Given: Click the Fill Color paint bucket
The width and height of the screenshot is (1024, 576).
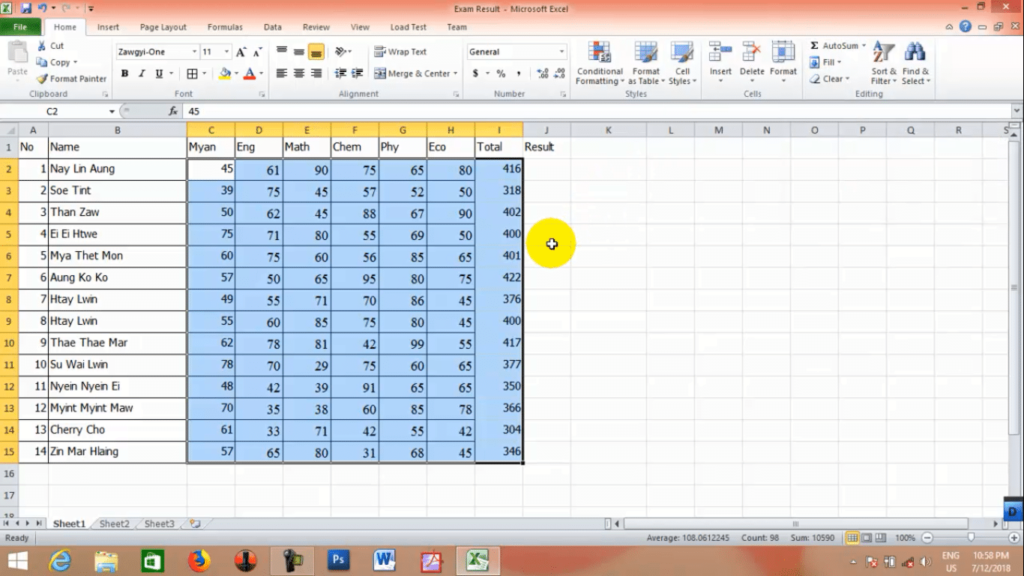Looking at the screenshot, I should [x=225, y=74].
